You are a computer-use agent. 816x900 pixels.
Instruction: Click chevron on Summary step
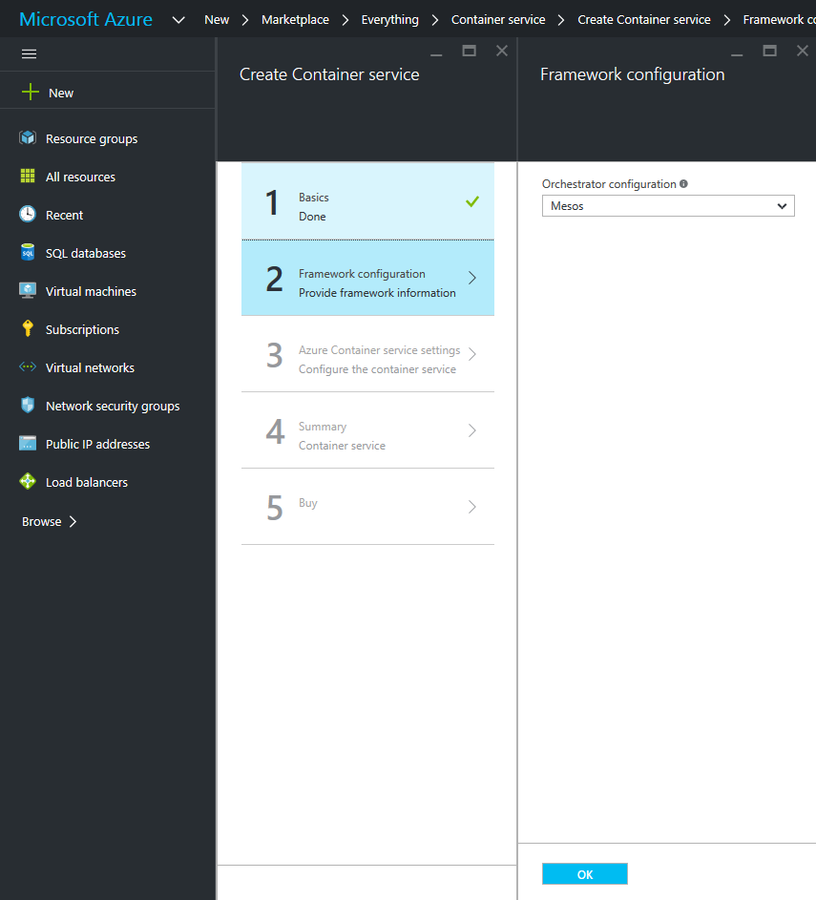coord(472,430)
